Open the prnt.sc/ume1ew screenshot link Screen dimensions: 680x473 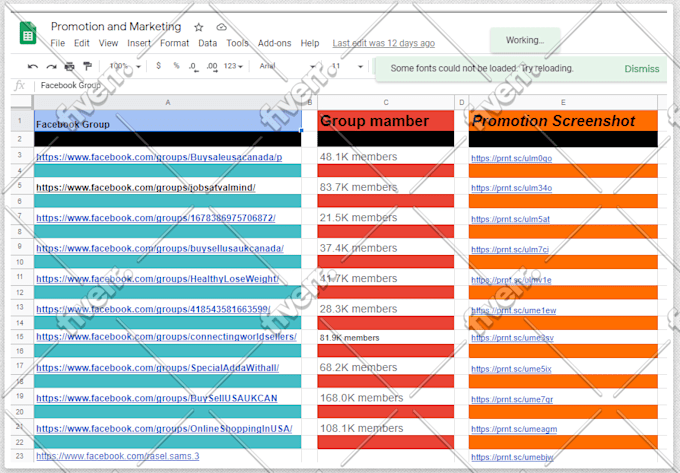coord(513,310)
